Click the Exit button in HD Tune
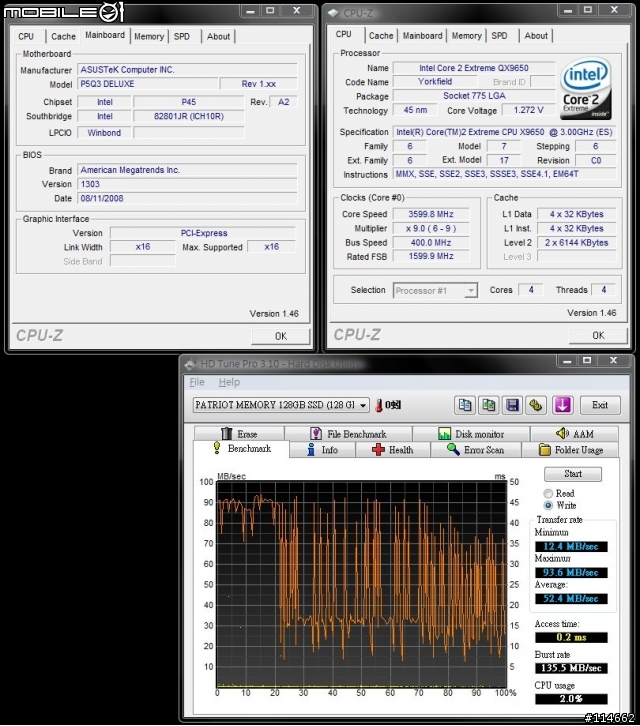The height and width of the screenshot is (726, 640). [600, 405]
